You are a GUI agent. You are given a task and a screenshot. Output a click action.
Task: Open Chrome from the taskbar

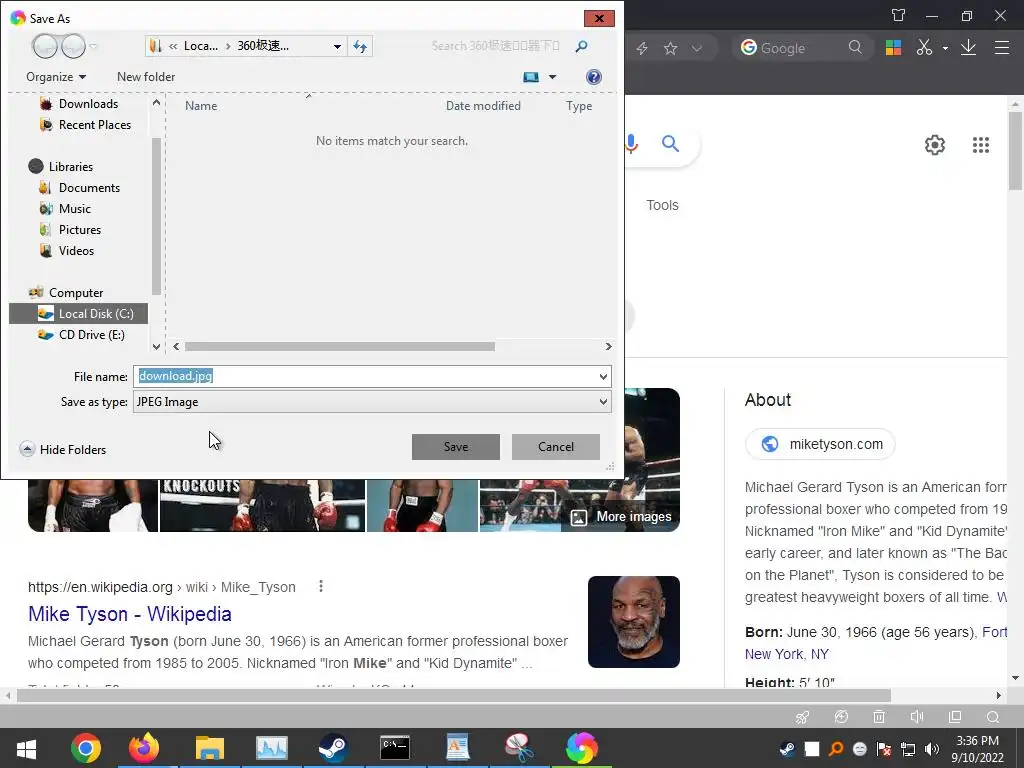click(x=86, y=748)
